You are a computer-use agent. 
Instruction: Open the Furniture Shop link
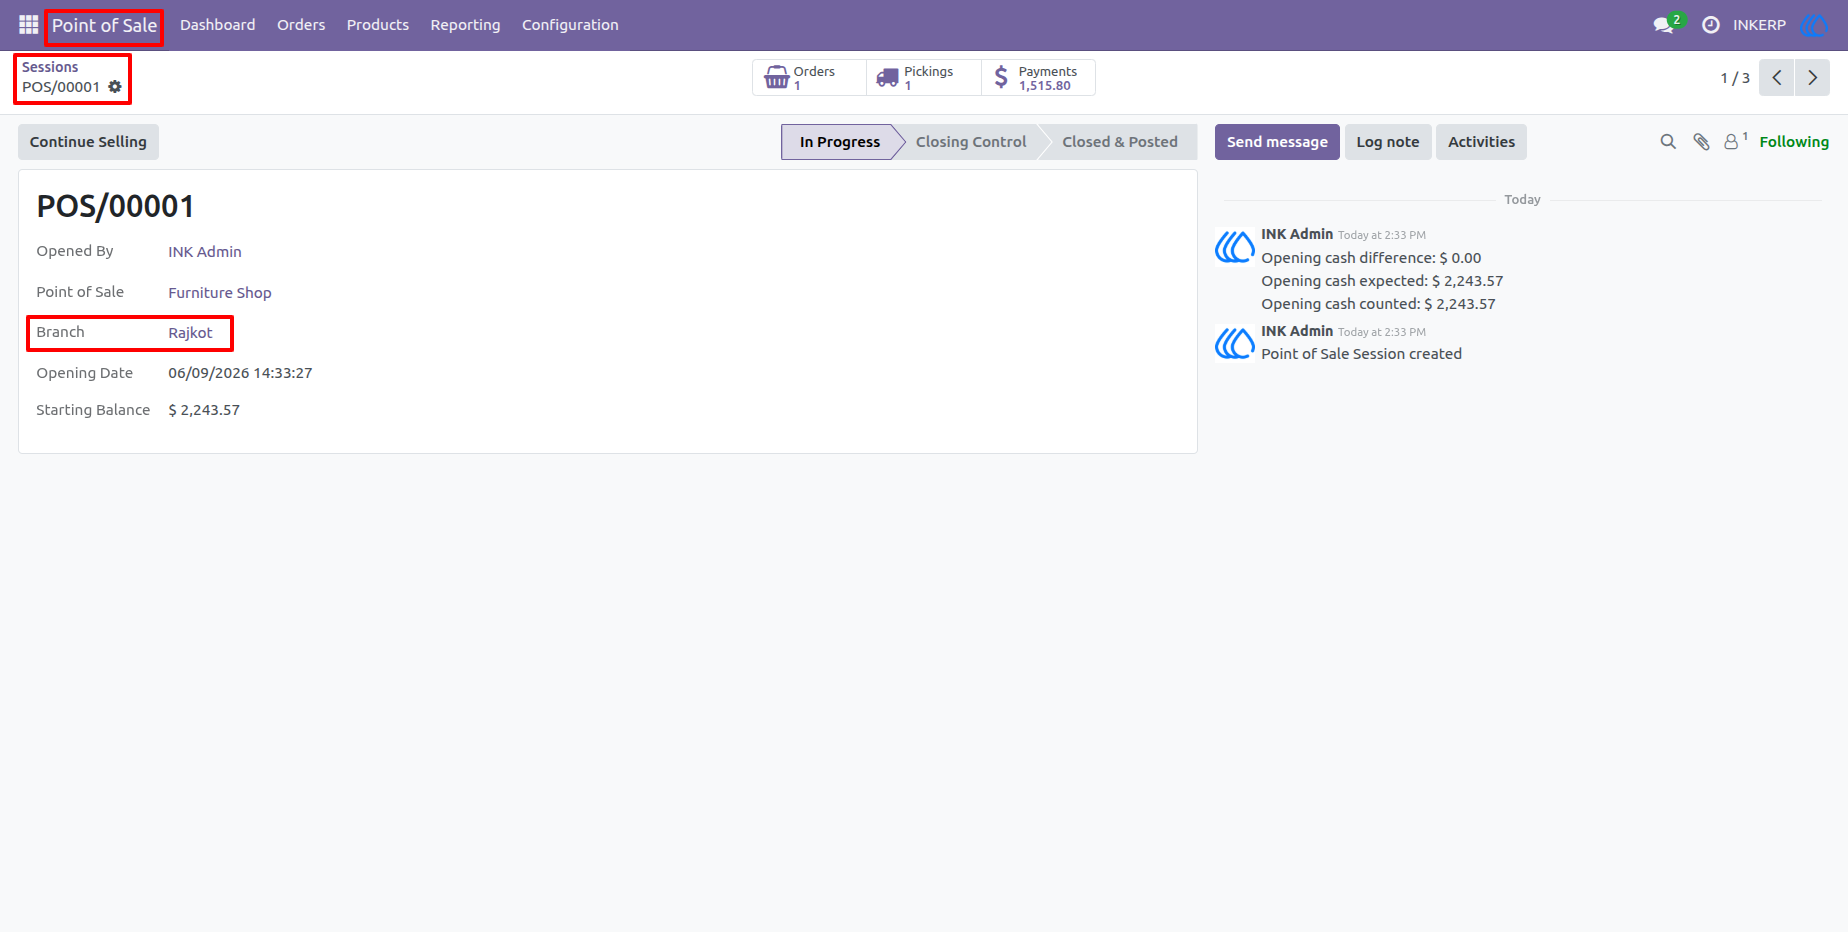(220, 293)
